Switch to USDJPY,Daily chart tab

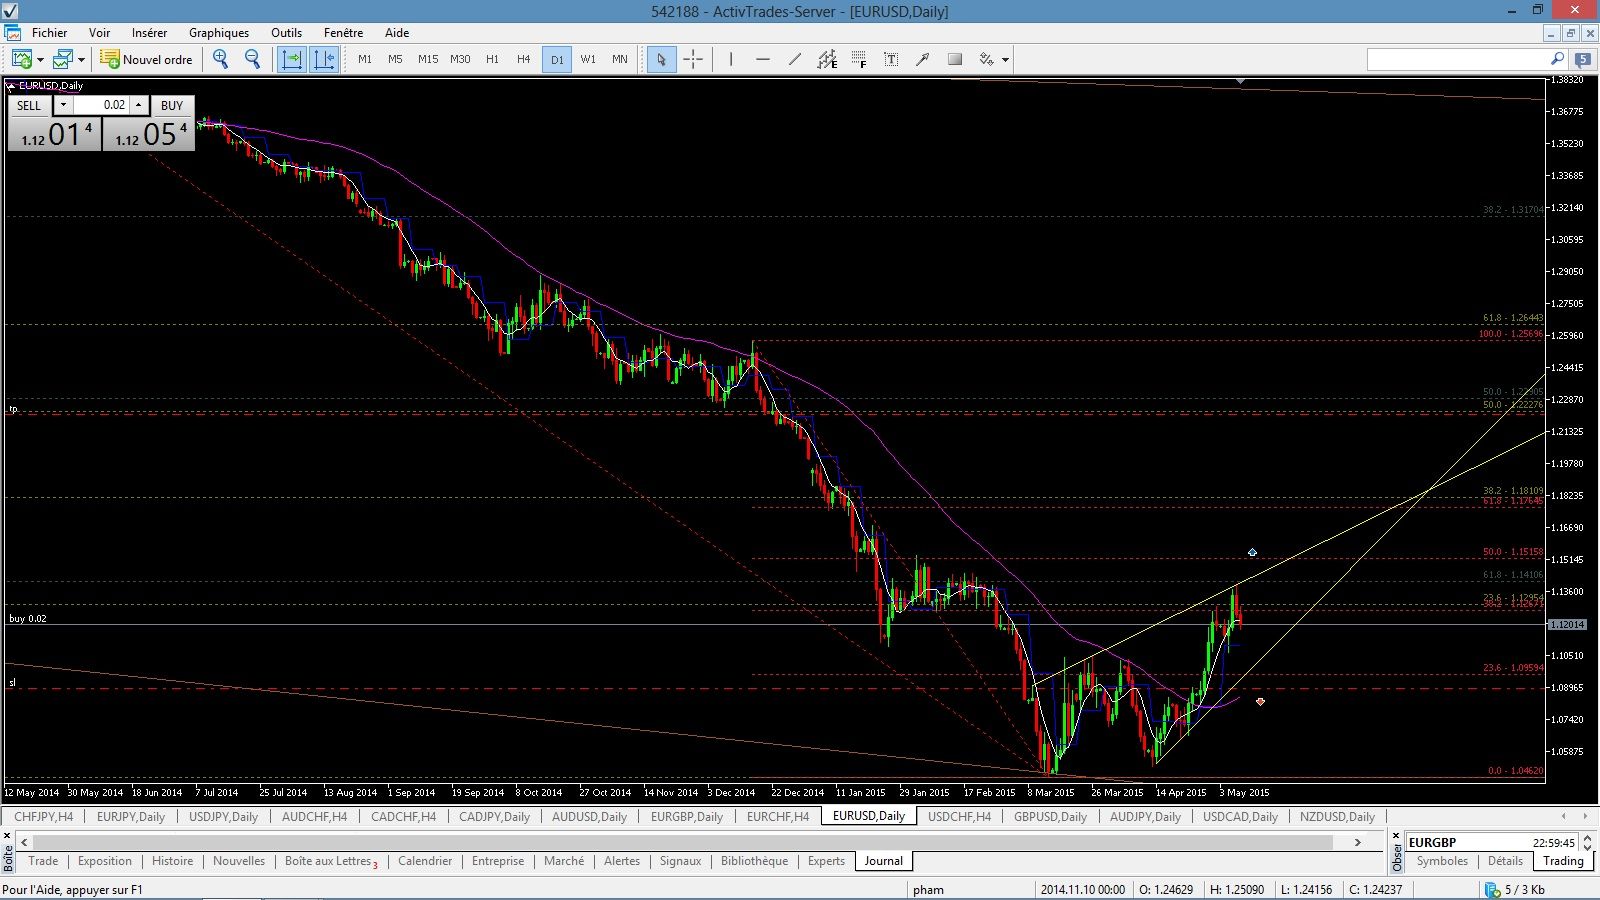[x=223, y=816]
